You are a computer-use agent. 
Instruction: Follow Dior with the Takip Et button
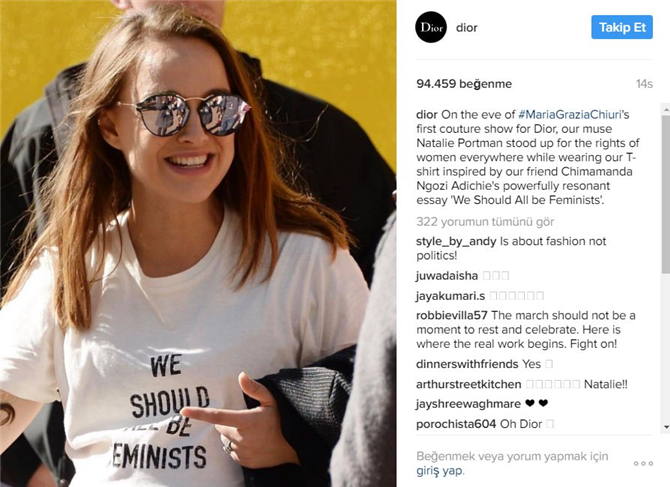click(622, 27)
